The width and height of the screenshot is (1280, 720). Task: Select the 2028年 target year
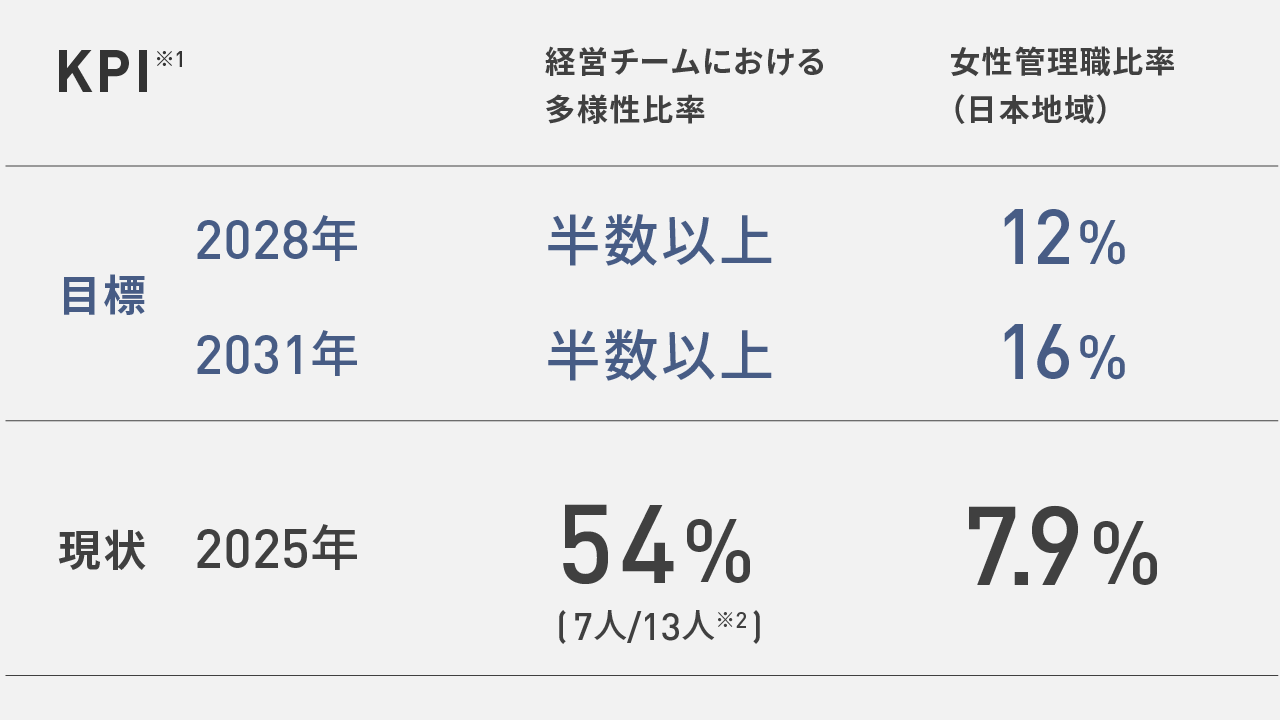tap(276, 241)
